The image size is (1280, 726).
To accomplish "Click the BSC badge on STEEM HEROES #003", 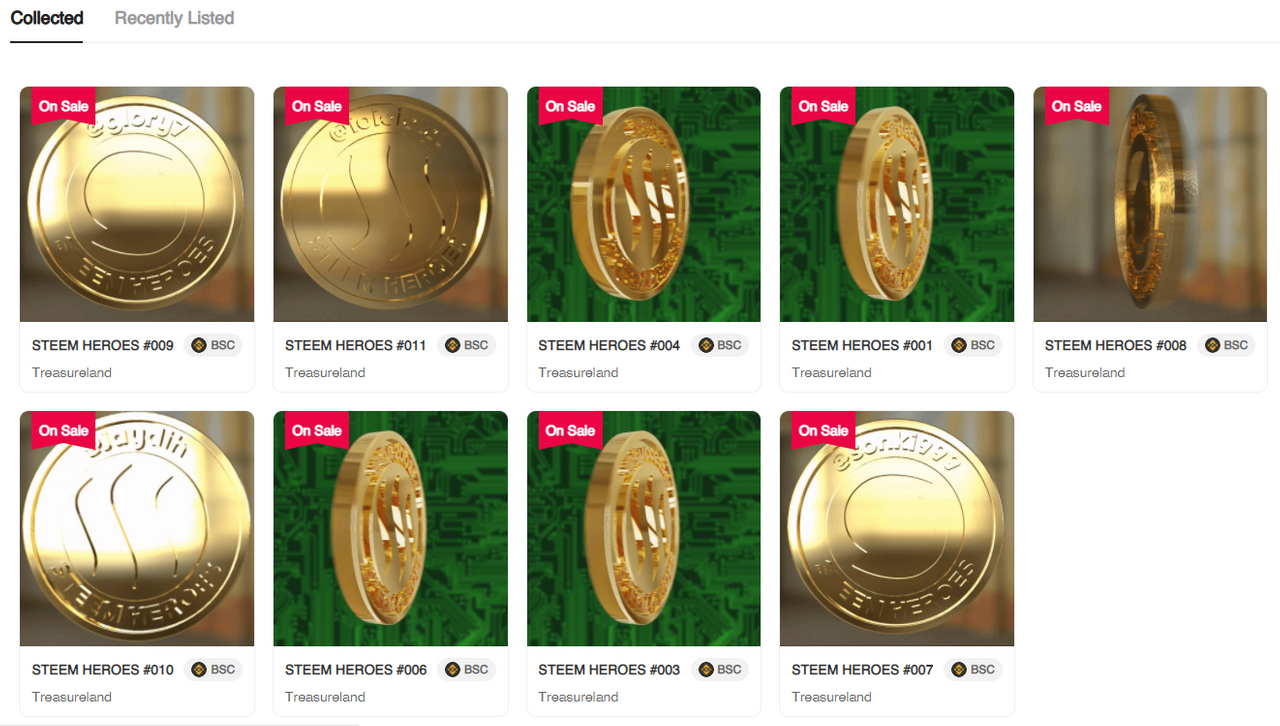I will [x=720, y=670].
